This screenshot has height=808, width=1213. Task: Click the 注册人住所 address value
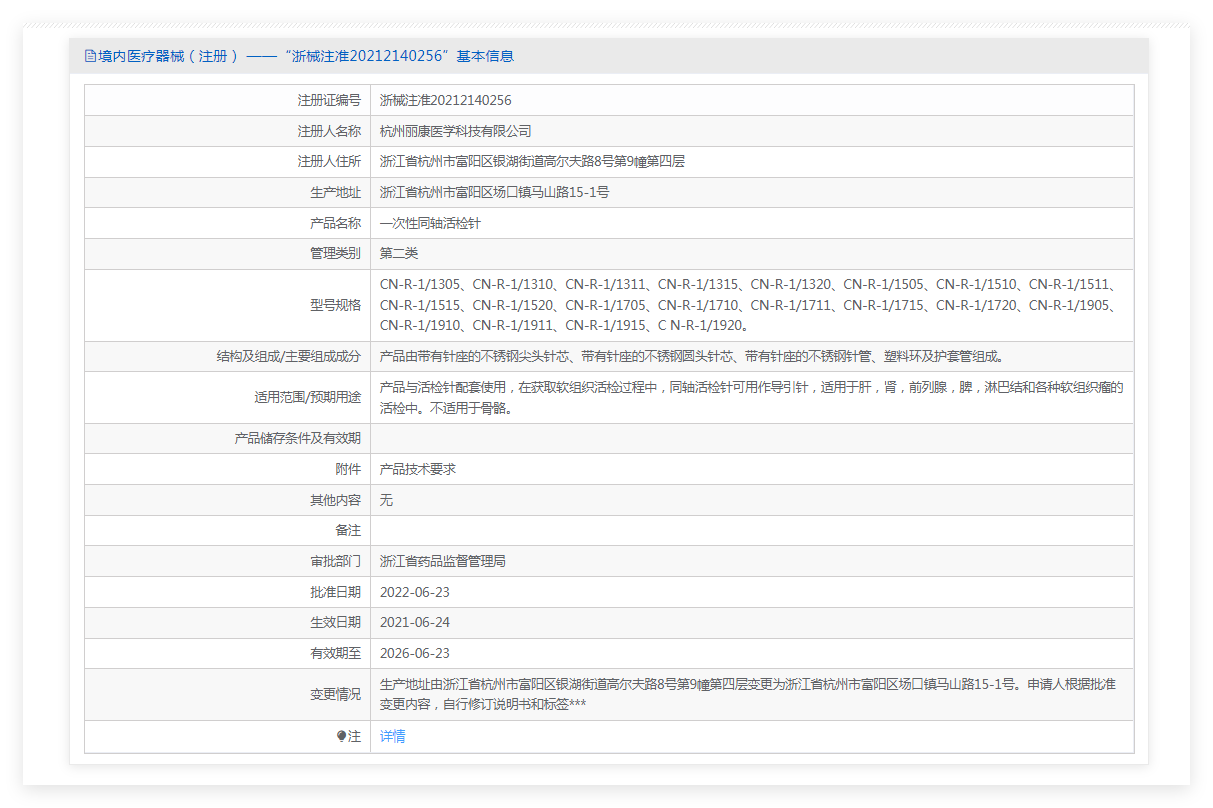532,162
